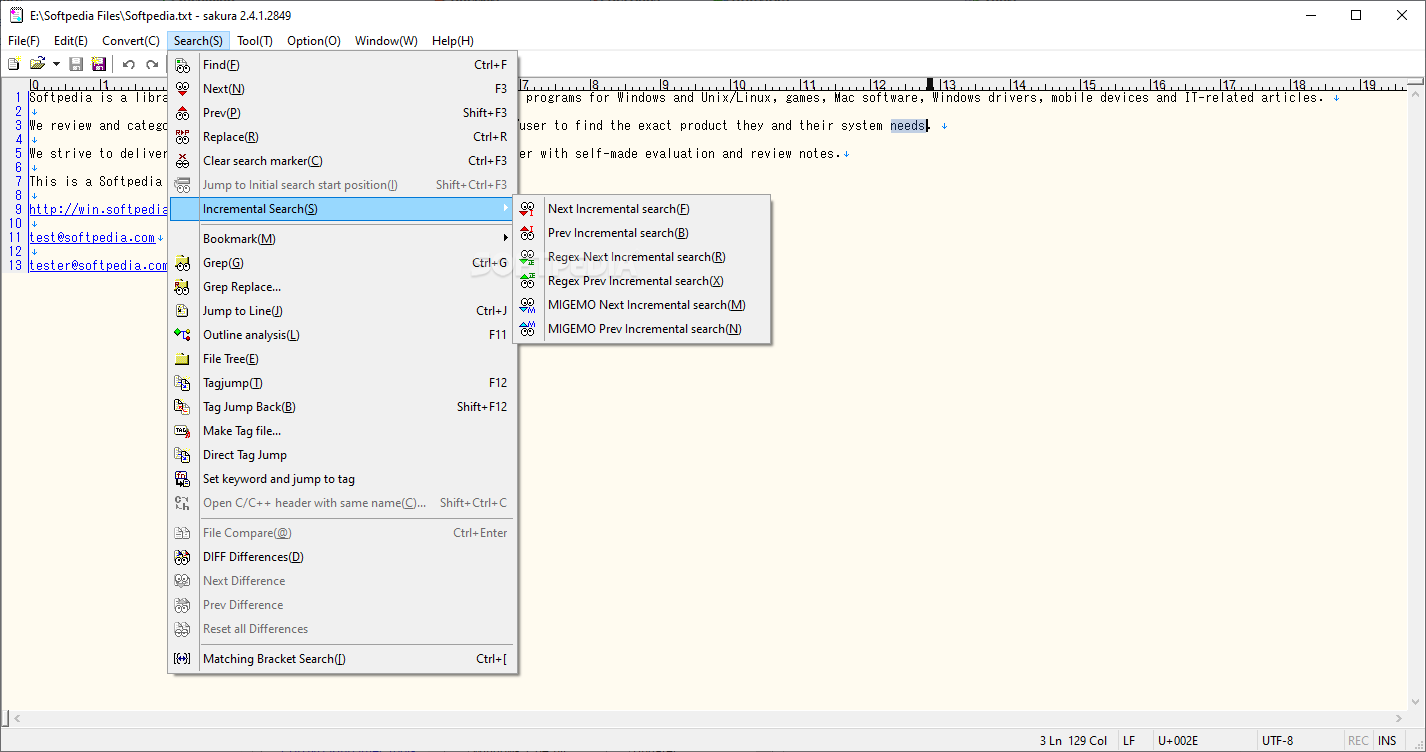Open the Convert(C) menu
Image resolution: width=1426 pixels, height=752 pixels.
coord(131,41)
